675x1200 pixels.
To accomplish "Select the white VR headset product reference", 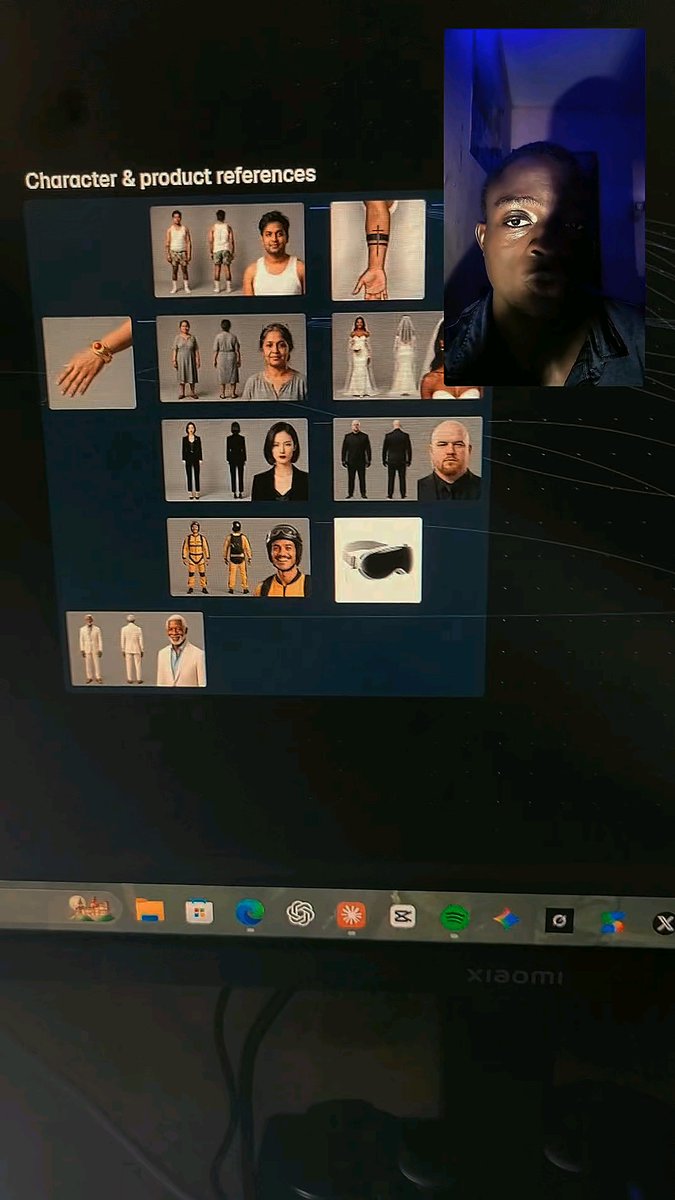I will point(378,560).
